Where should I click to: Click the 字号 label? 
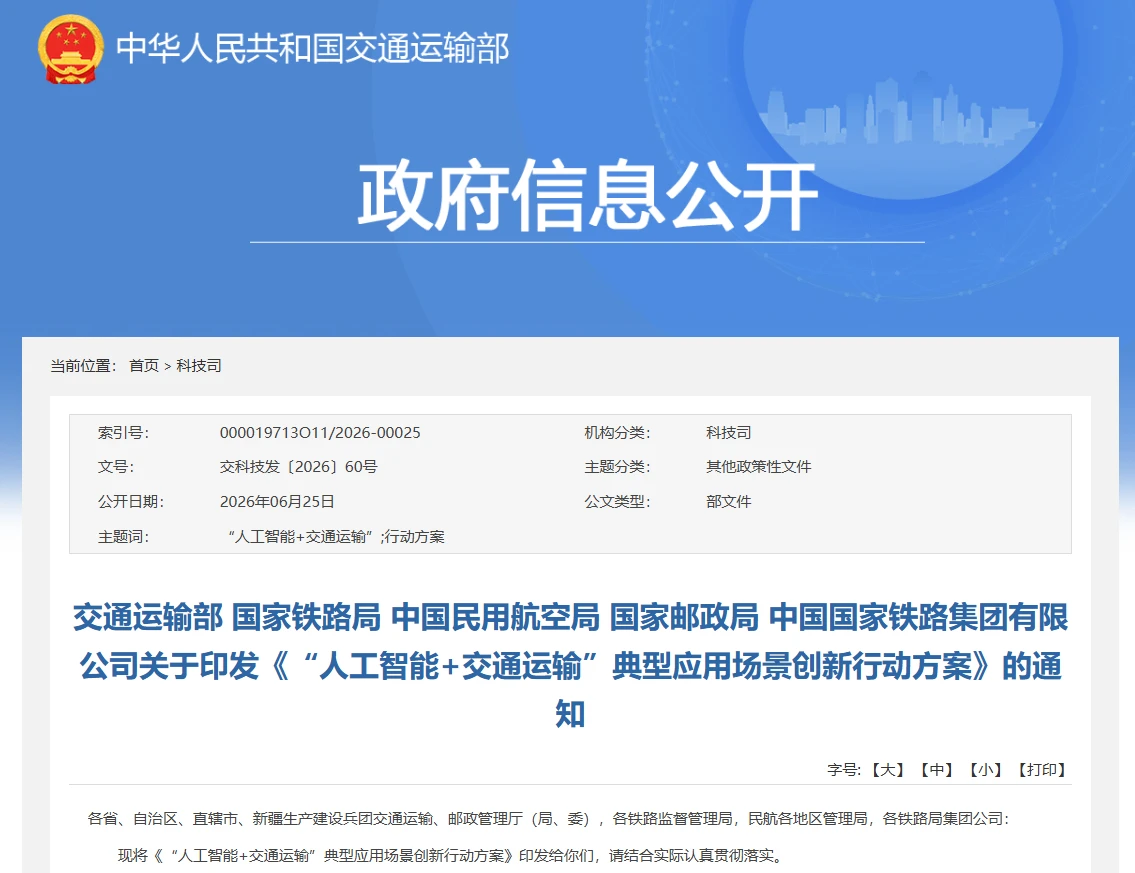pos(844,769)
